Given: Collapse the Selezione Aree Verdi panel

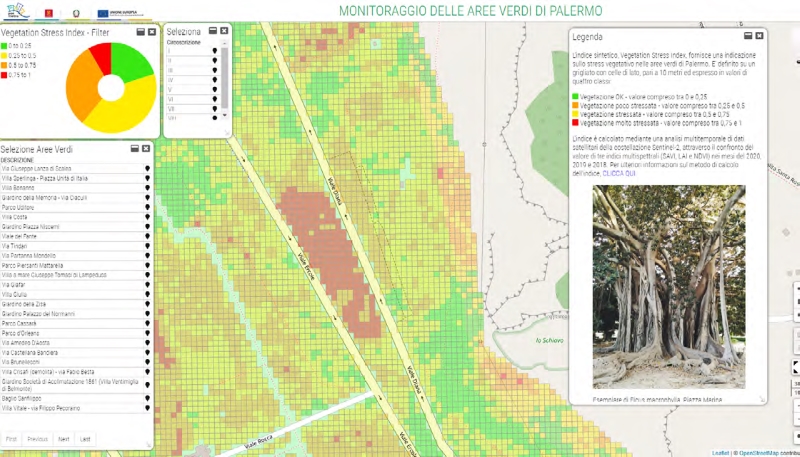Looking at the screenshot, I should coord(135,148).
